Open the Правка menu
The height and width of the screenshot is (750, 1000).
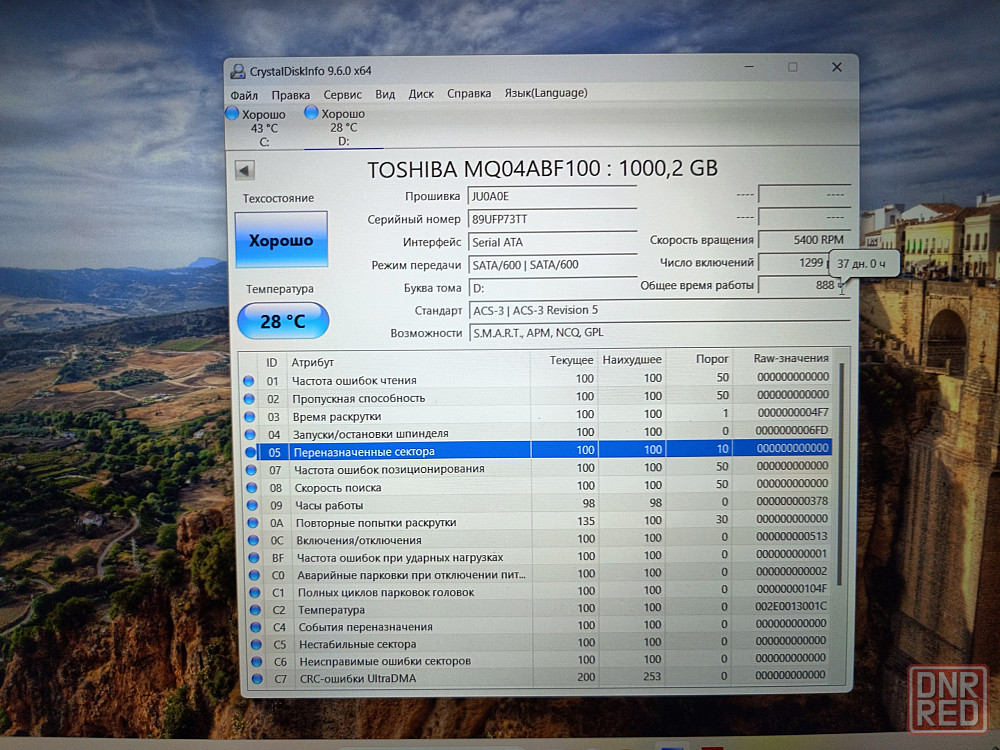tap(291, 95)
